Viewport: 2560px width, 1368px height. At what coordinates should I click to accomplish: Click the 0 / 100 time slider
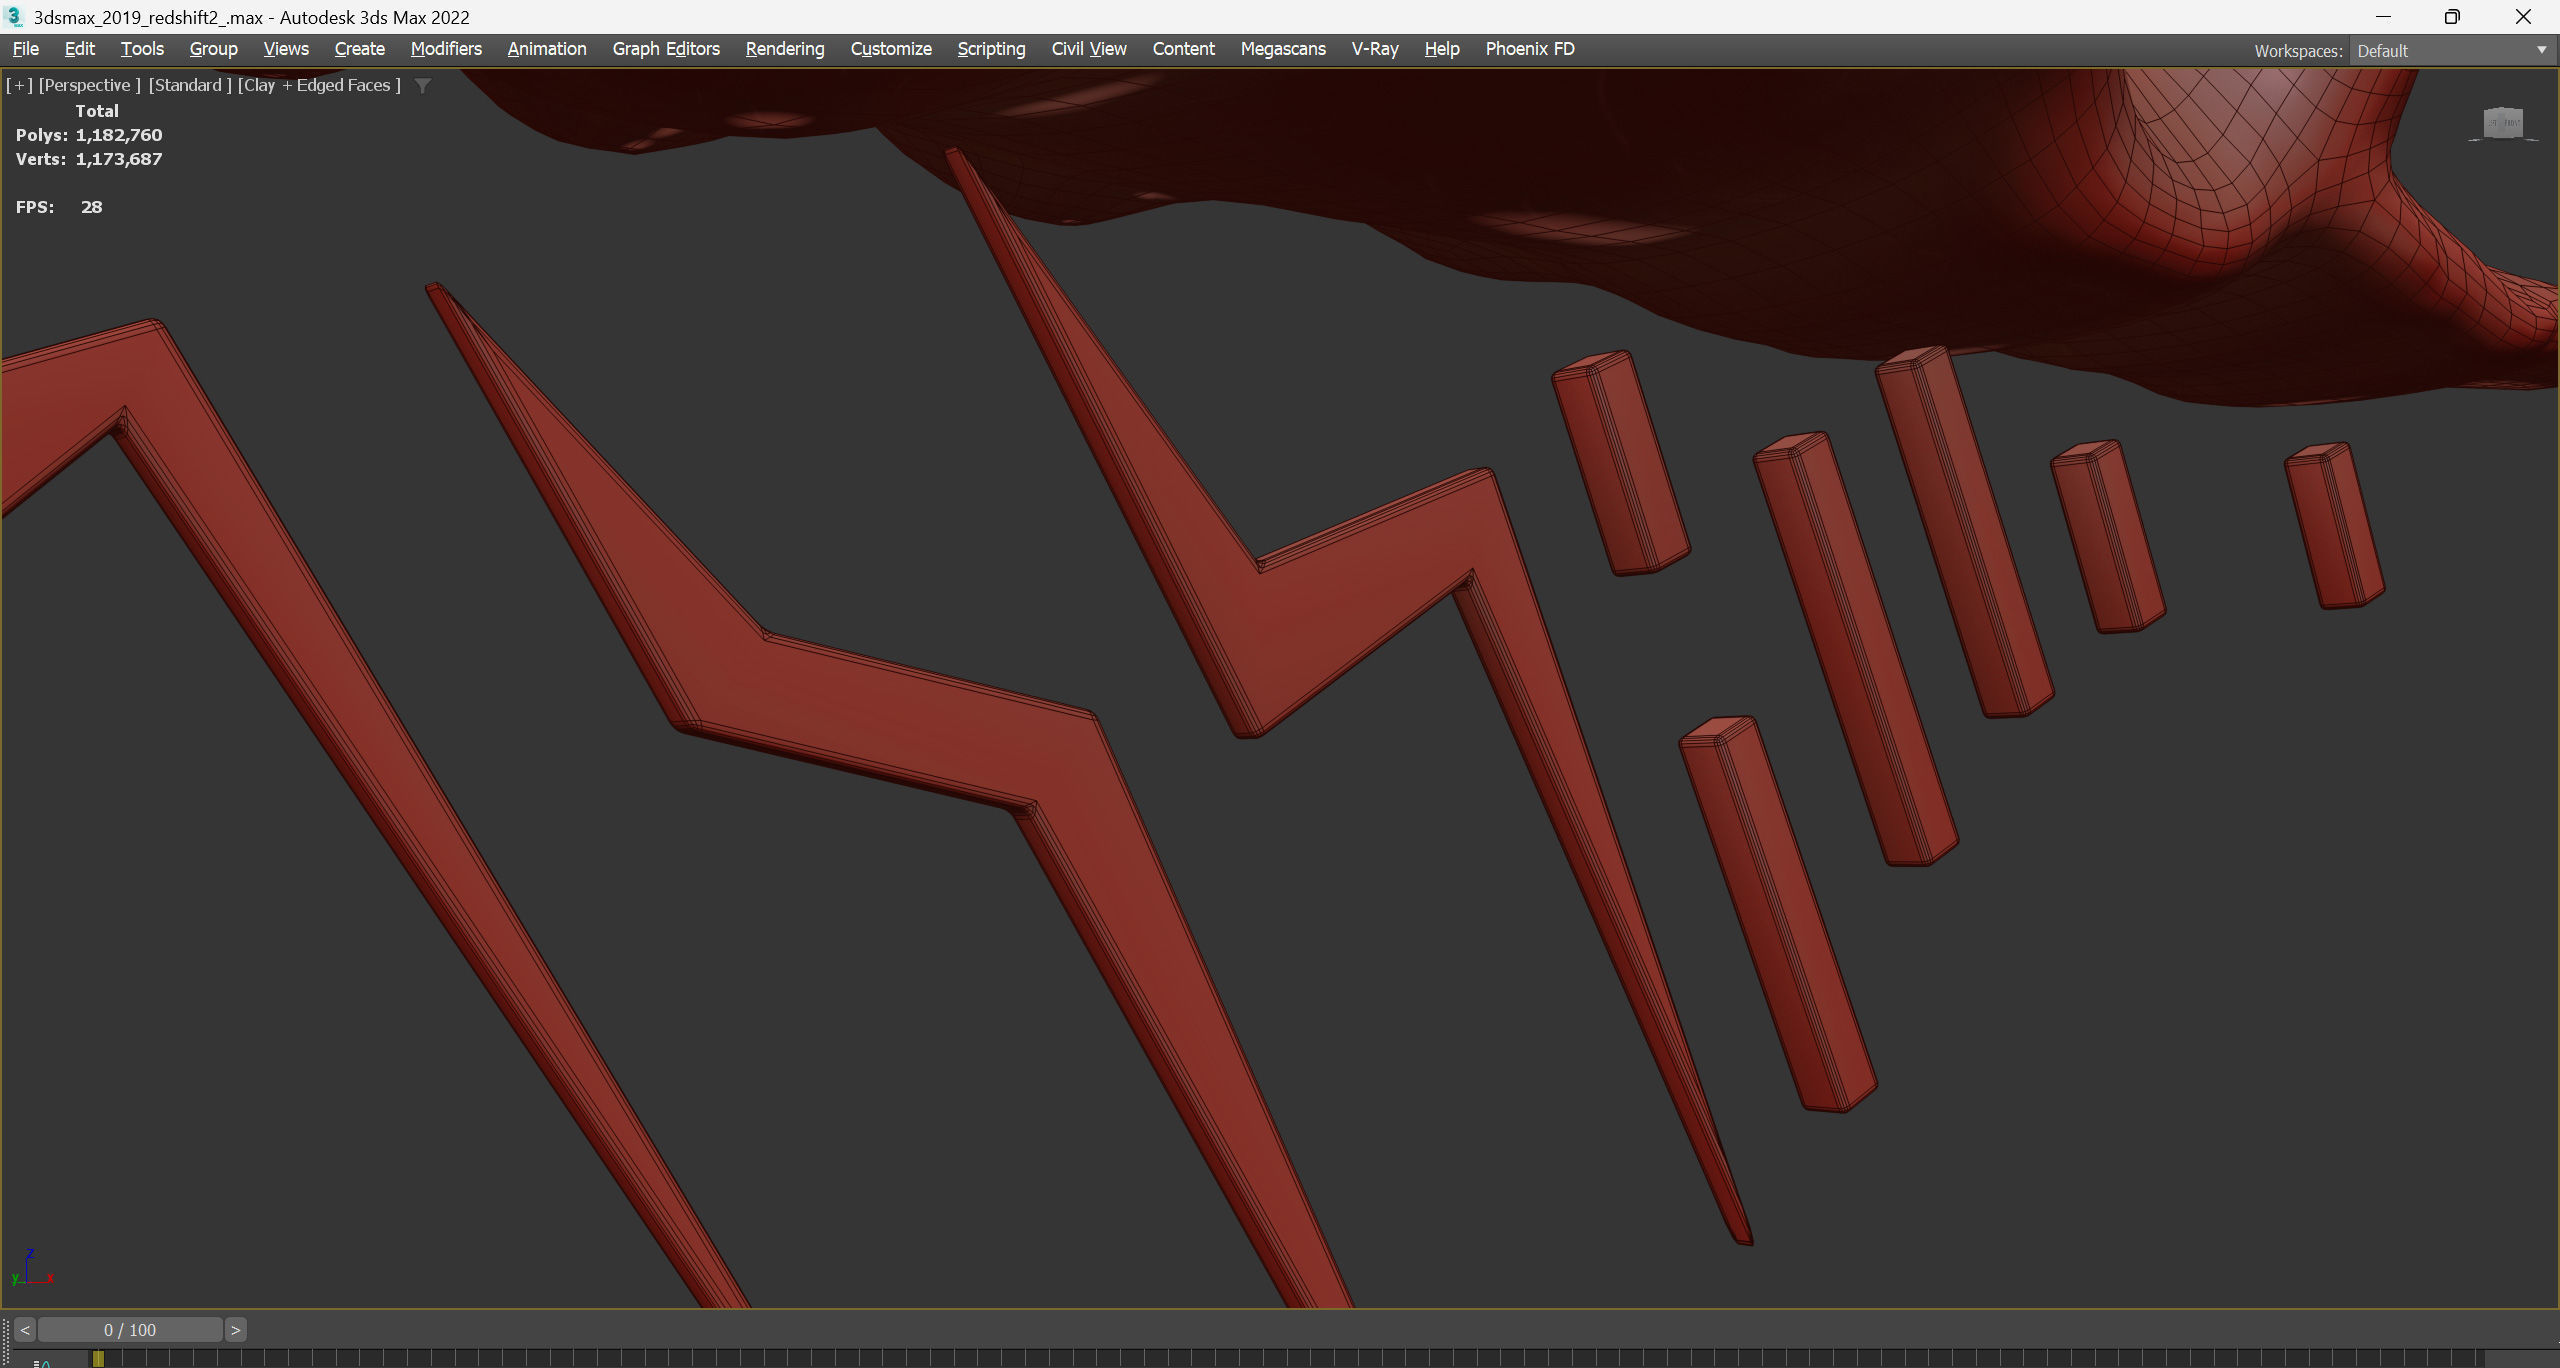(x=130, y=1330)
